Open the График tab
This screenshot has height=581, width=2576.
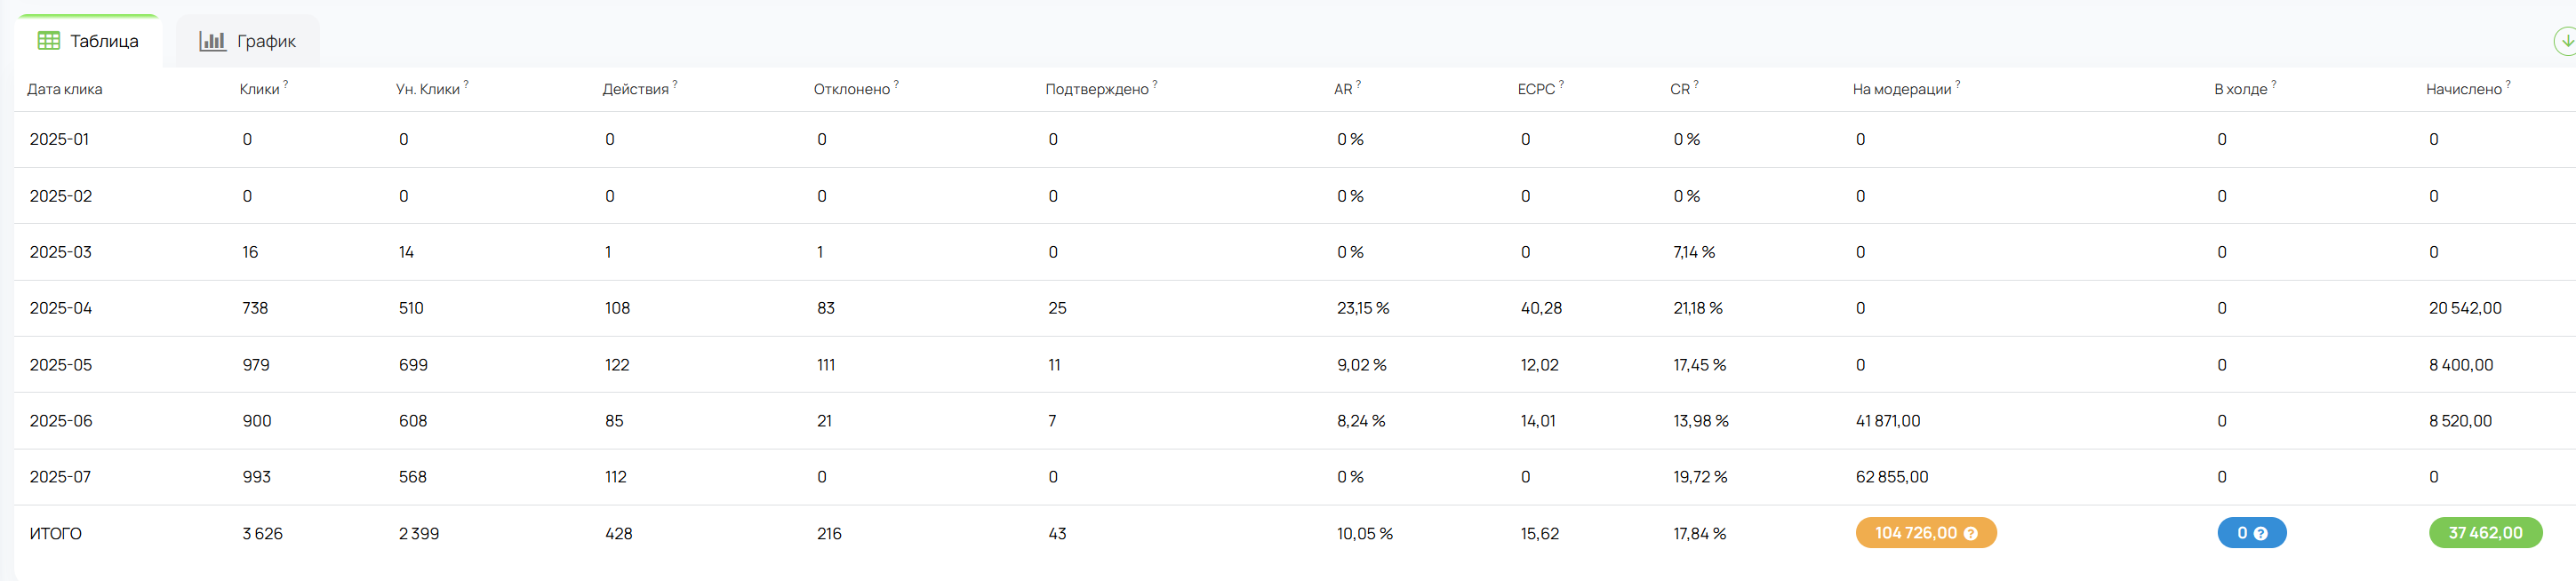[x=248, y=41]
